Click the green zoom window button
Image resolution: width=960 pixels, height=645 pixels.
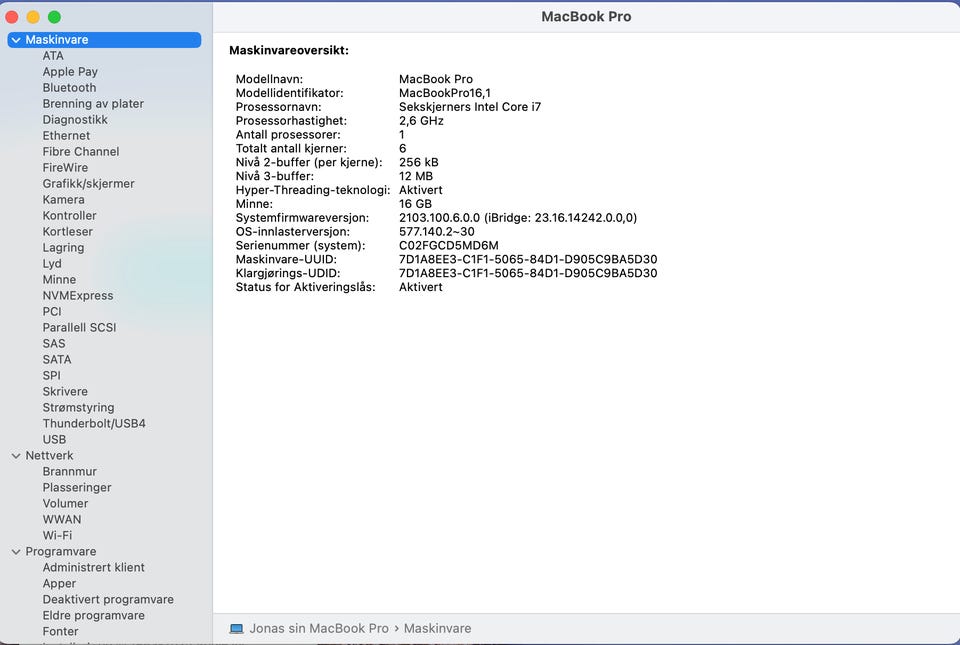(x=54, y=17)
